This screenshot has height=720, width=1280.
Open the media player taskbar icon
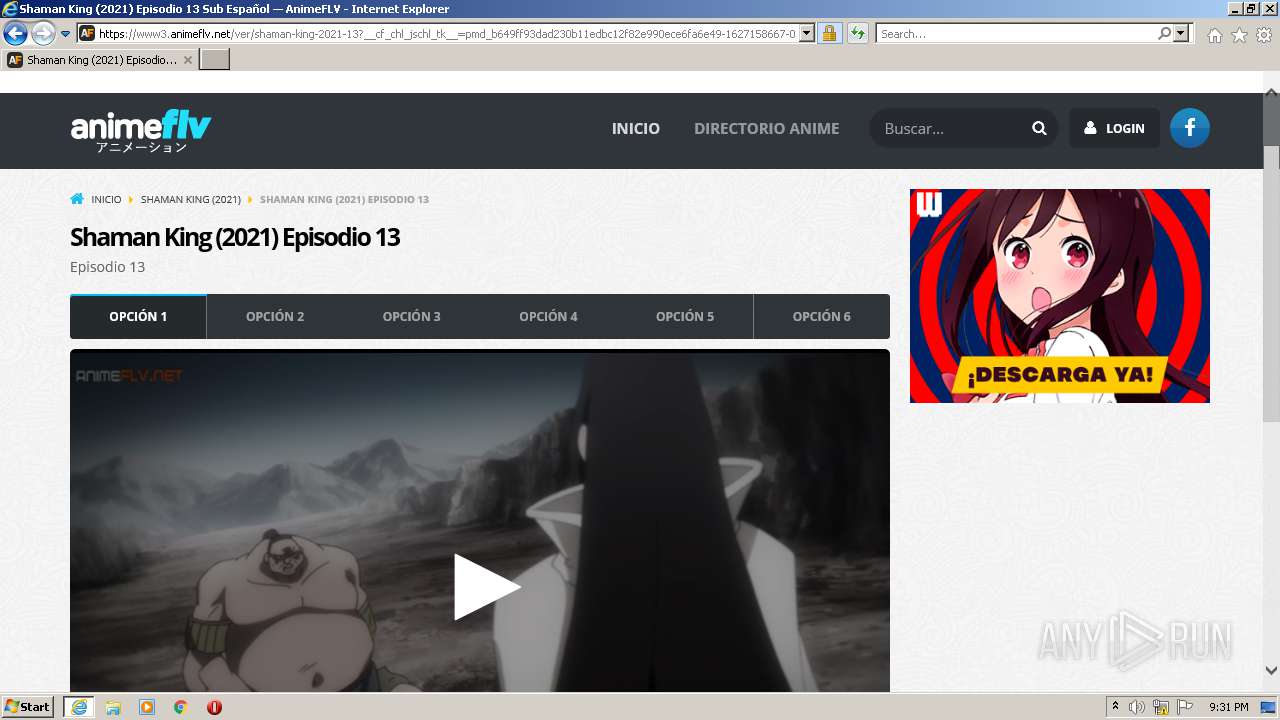(x=147, y=707)
